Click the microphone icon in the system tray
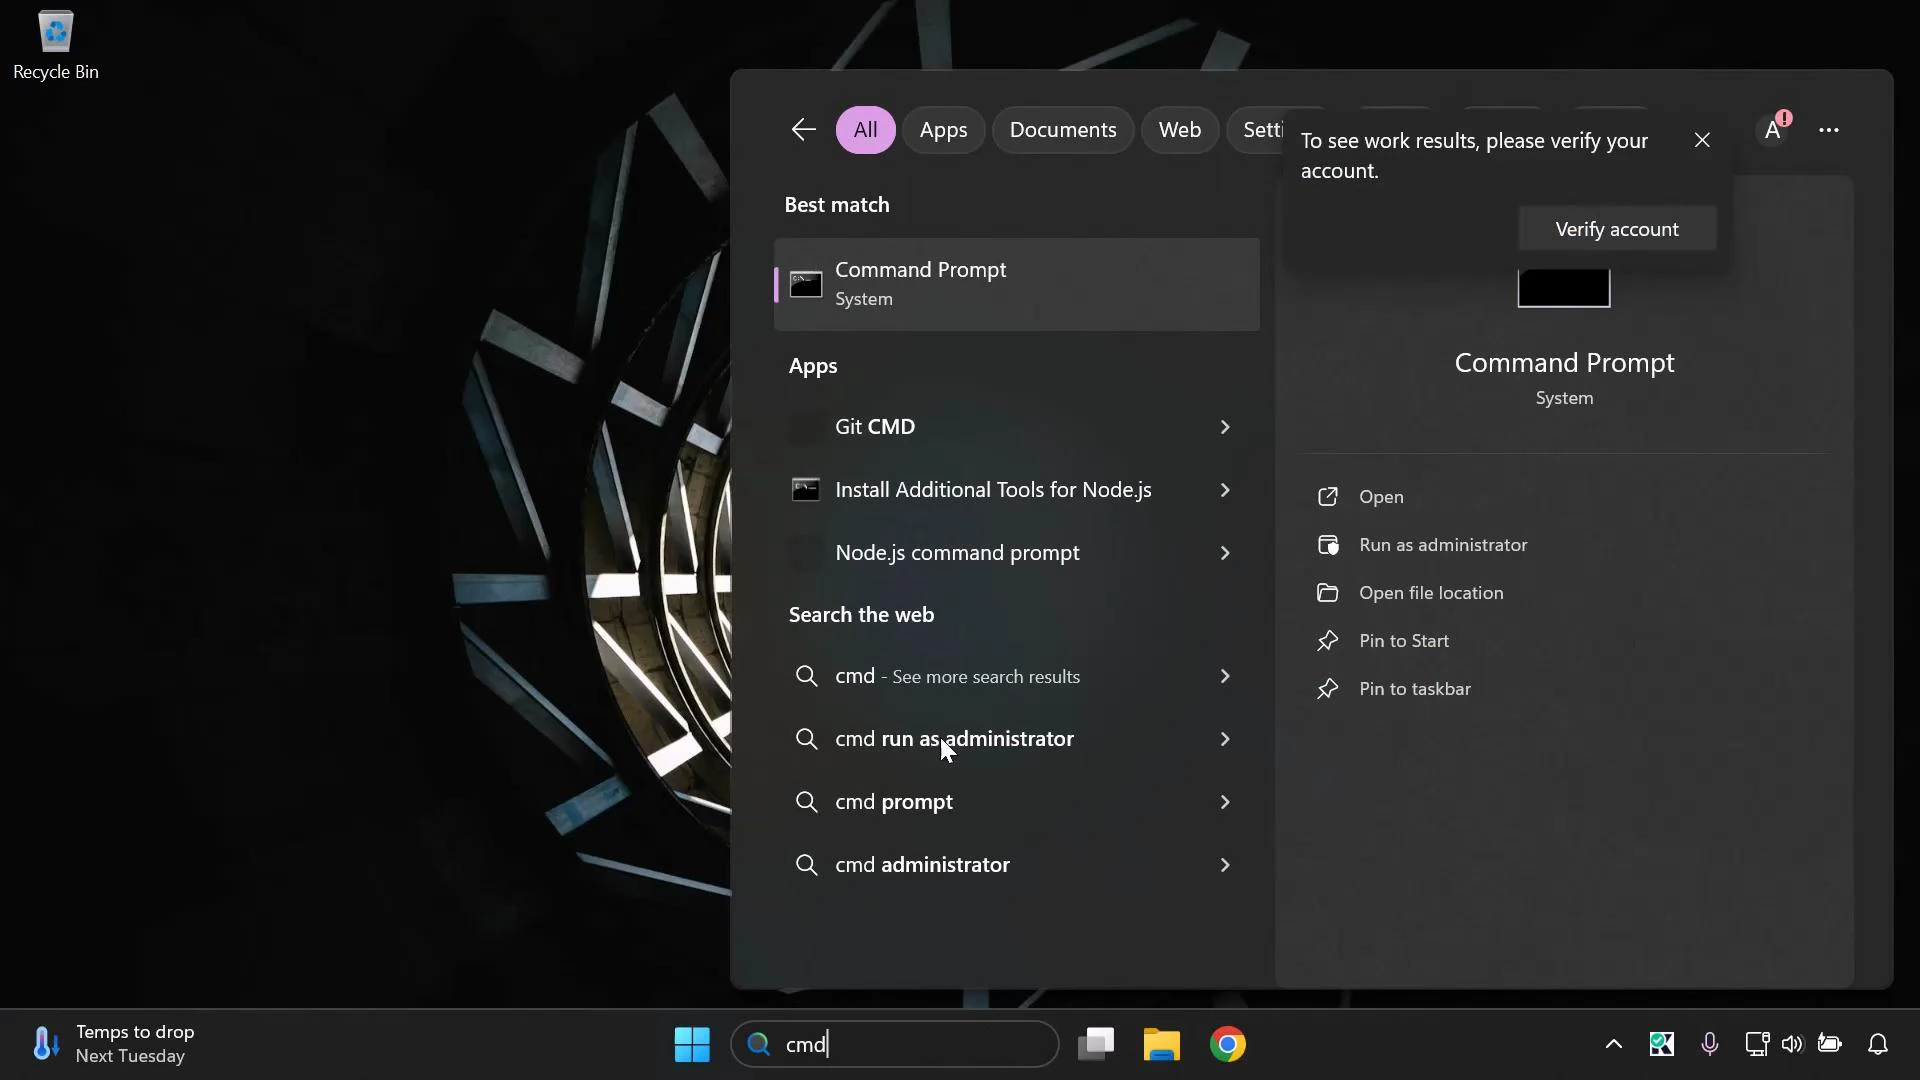Viewport: 1920px width, 1080px height. (x=1710, y=1044)
